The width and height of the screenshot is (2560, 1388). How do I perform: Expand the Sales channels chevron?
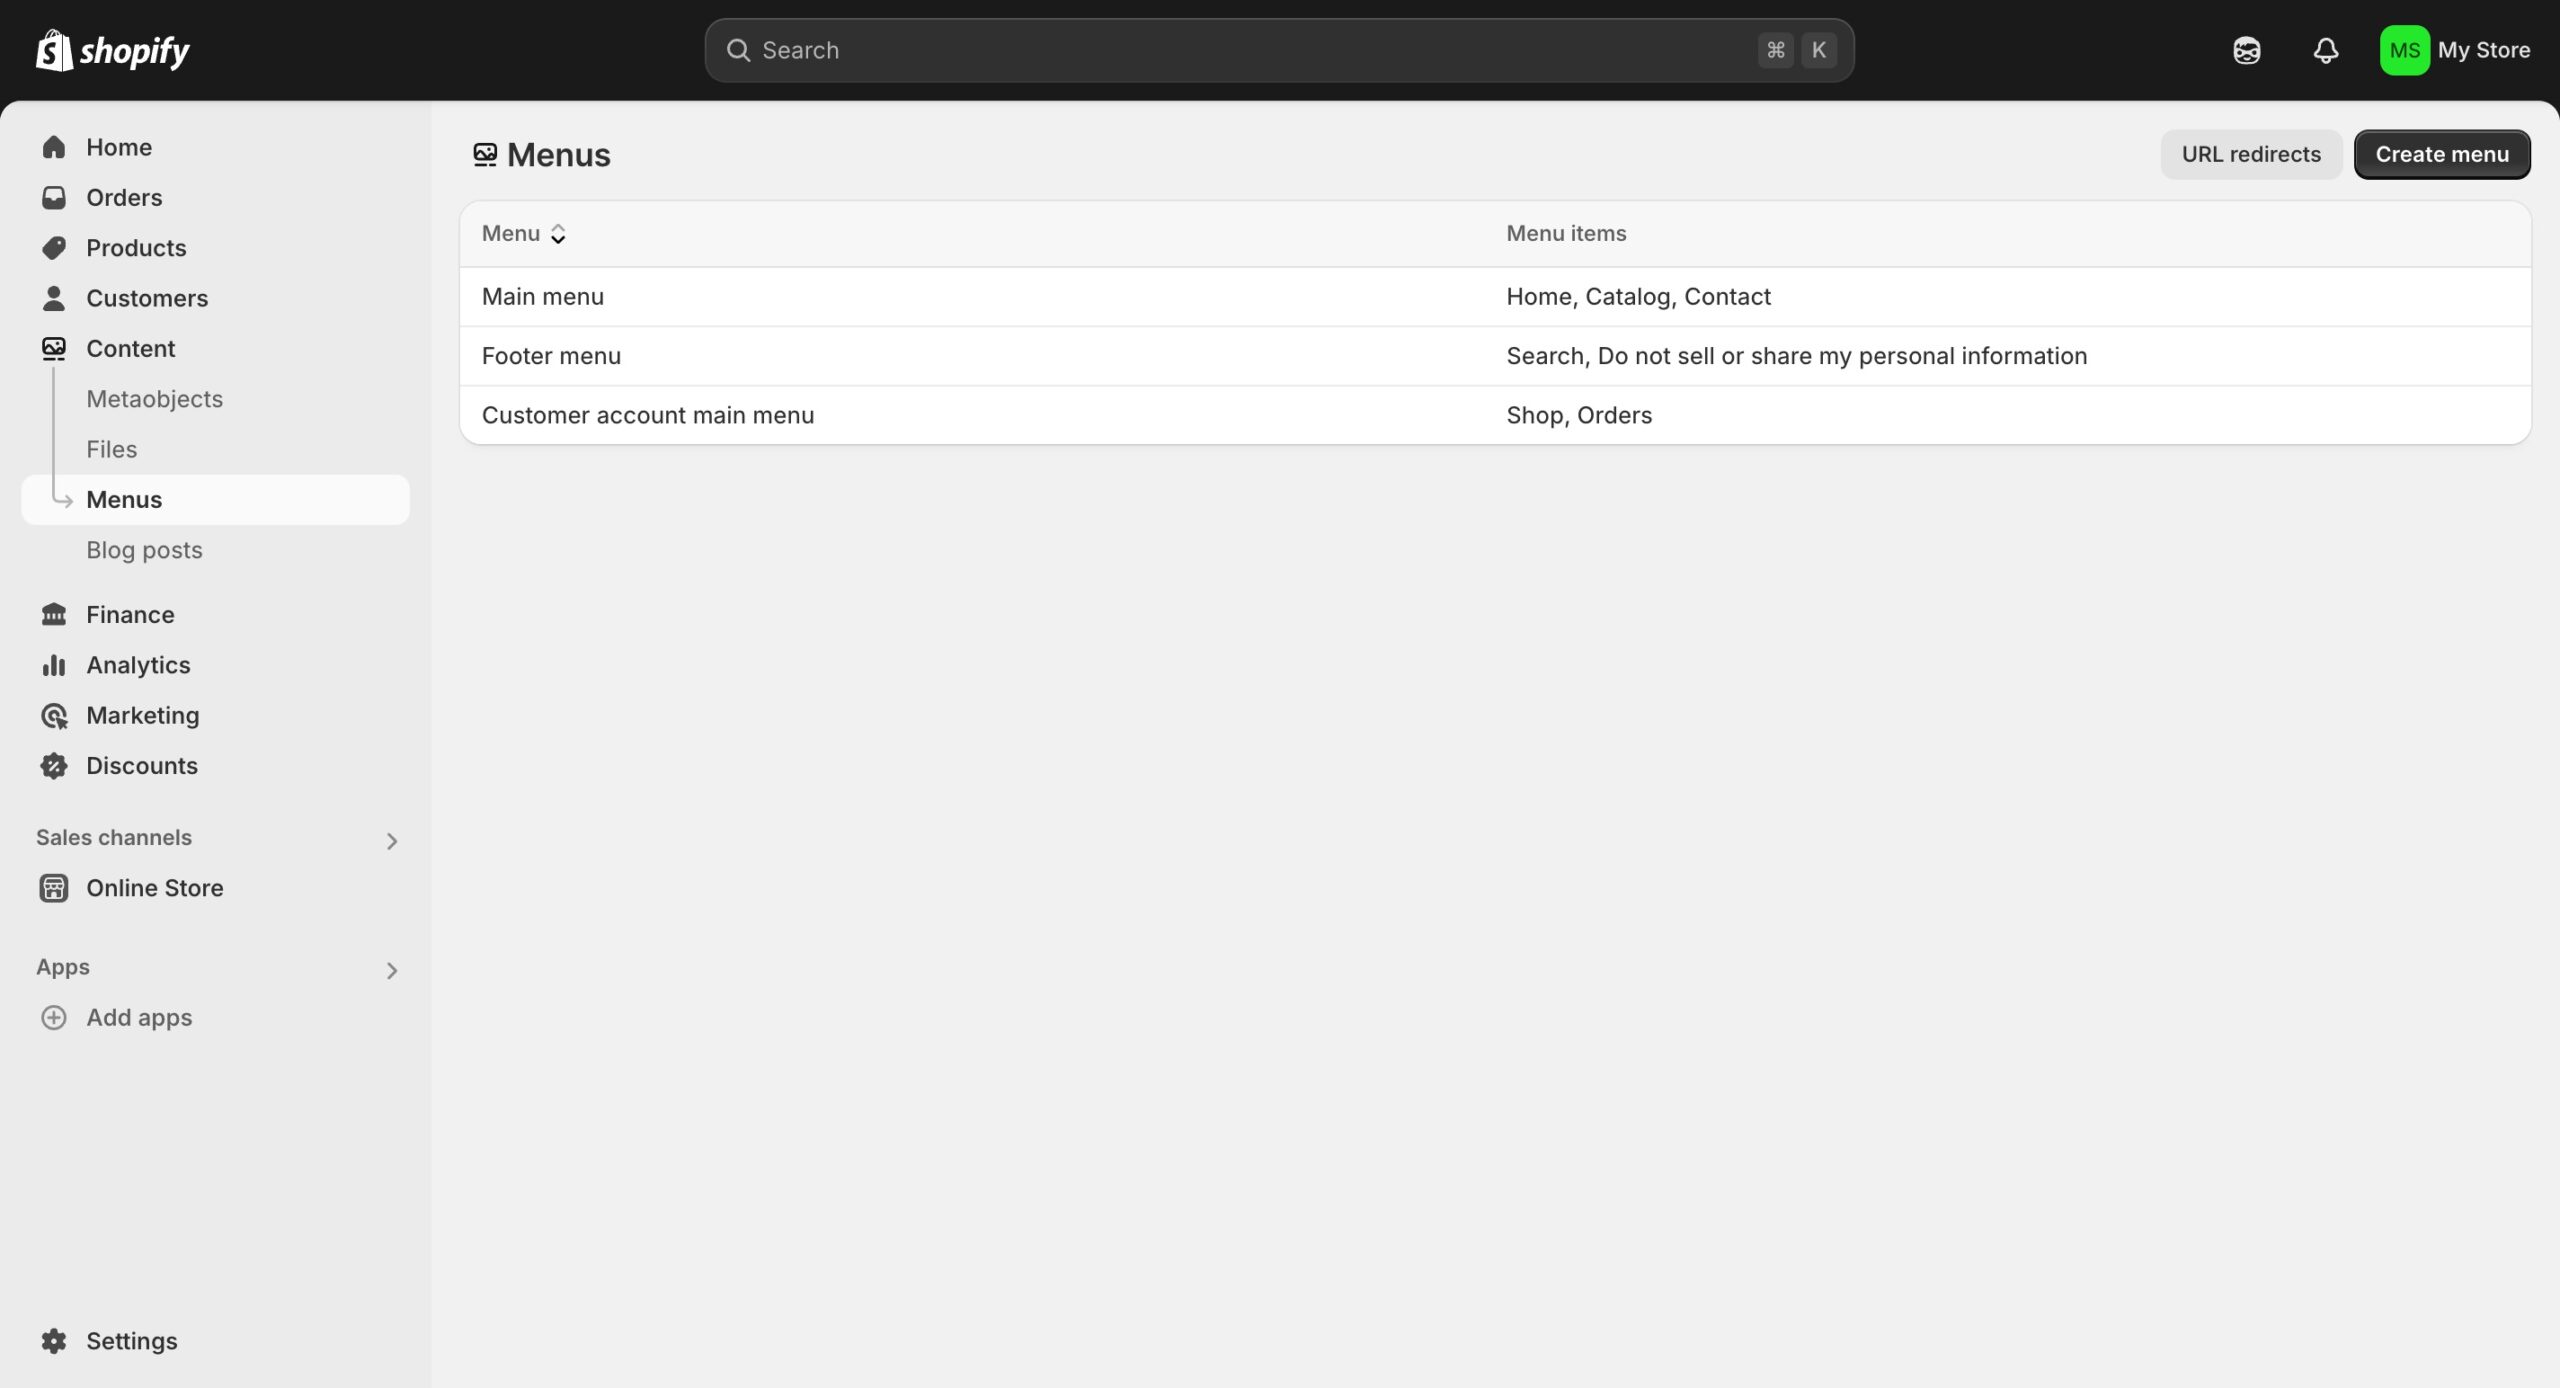pos(392,840)
